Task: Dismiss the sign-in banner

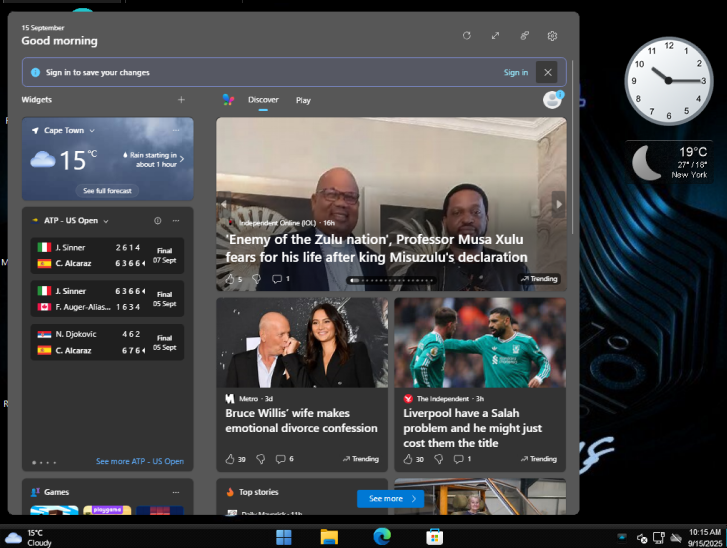Action: [547, 72]
